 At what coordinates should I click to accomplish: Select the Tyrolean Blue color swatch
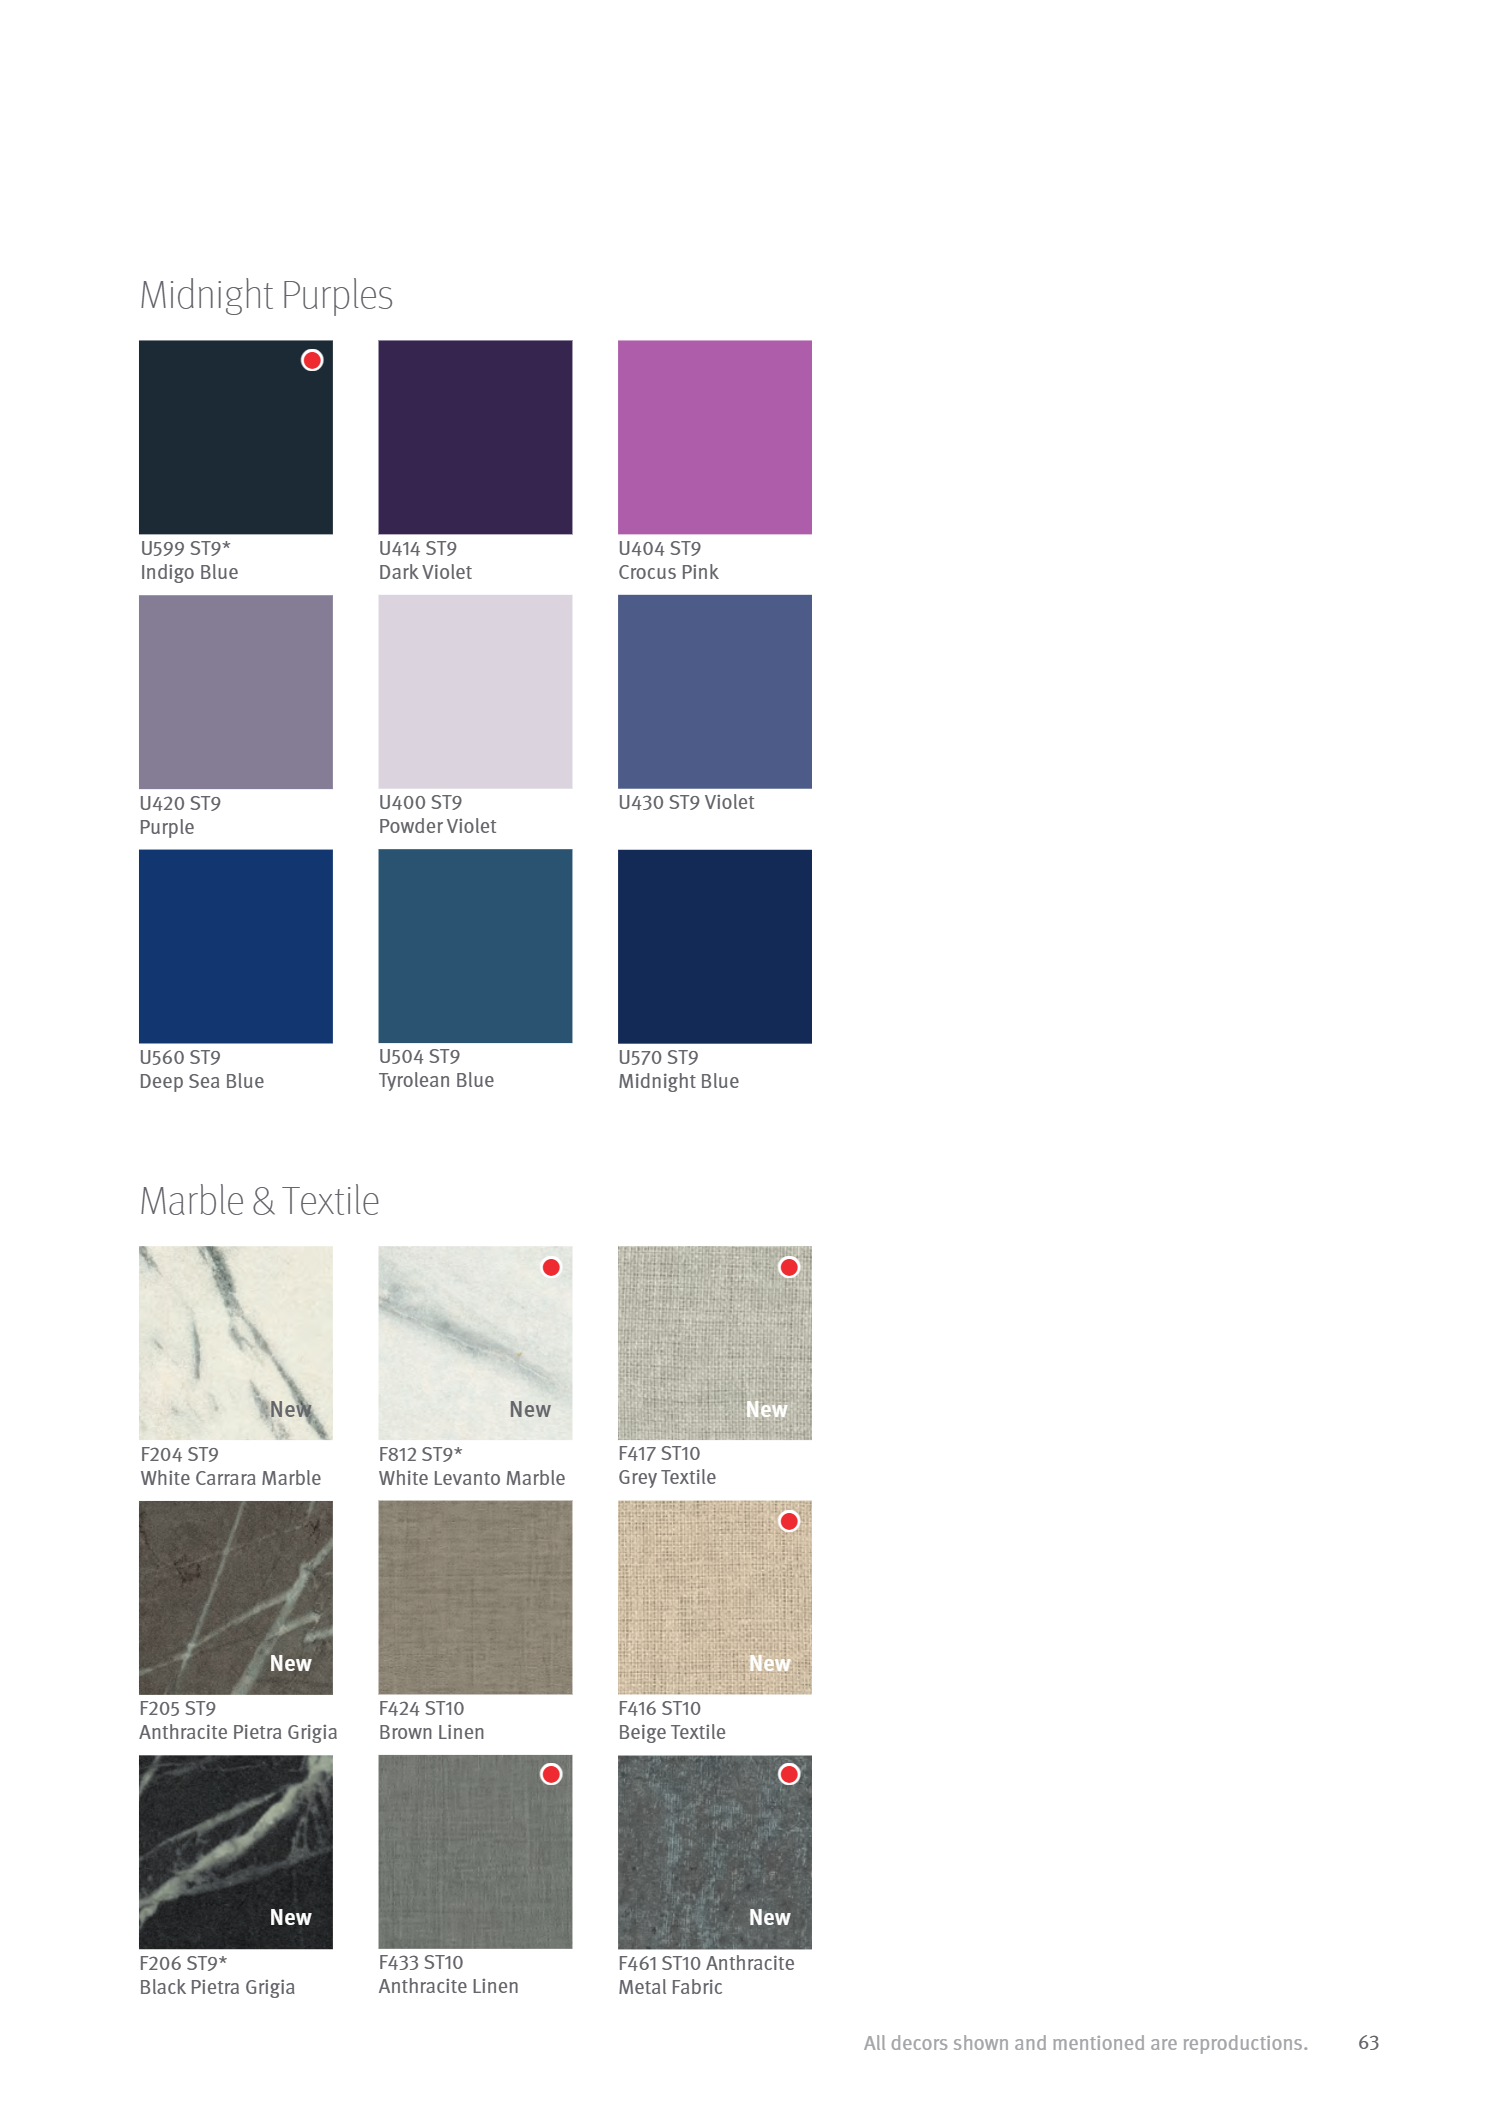[475, 945]
